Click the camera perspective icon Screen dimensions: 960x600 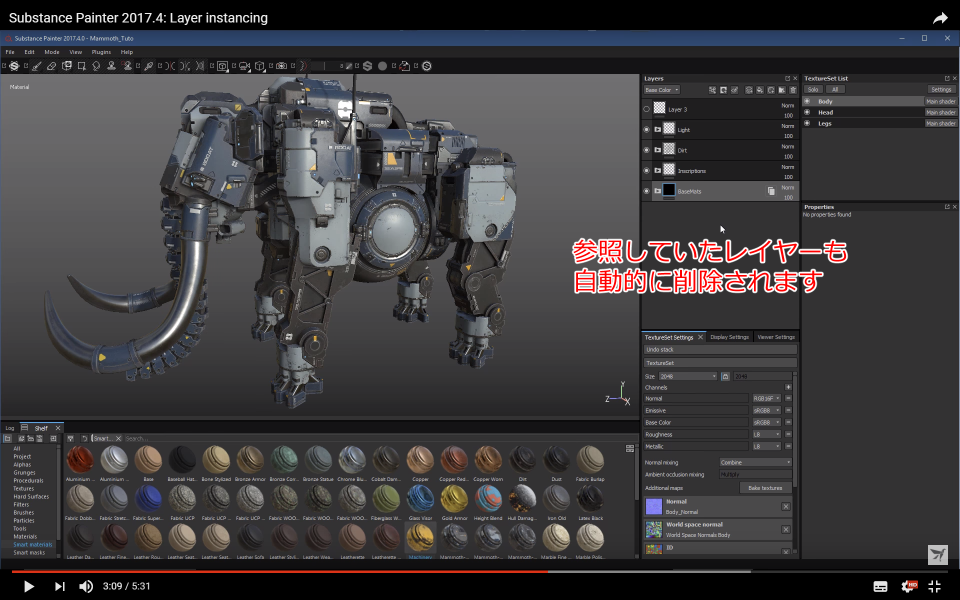tap(244, 66)
